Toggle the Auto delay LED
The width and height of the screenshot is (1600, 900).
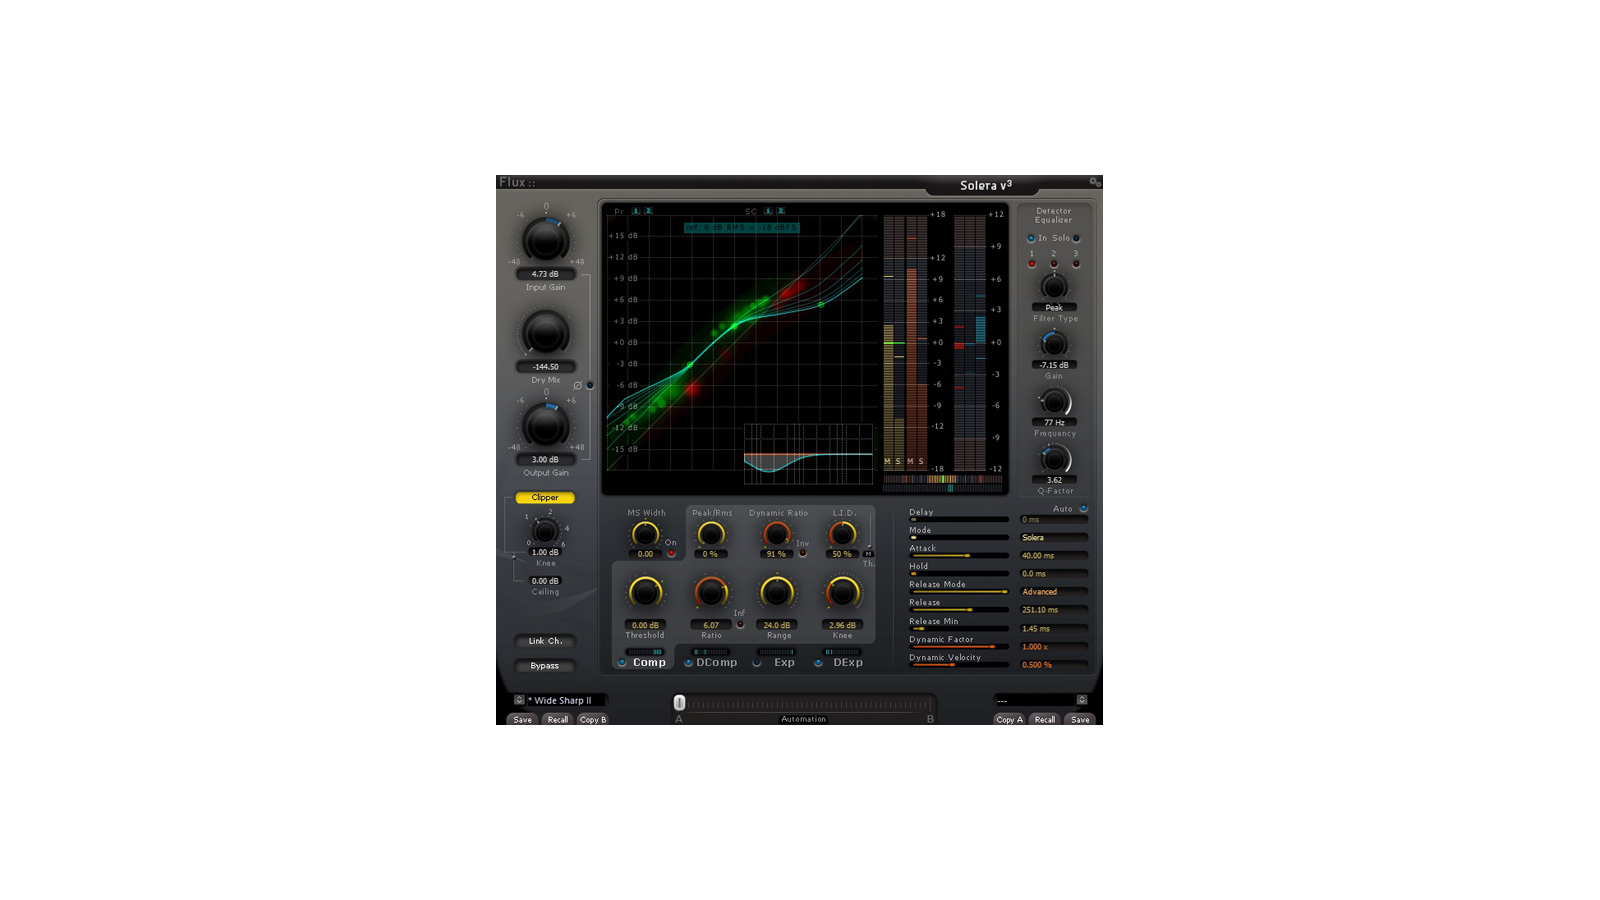tap(1083, 509)
